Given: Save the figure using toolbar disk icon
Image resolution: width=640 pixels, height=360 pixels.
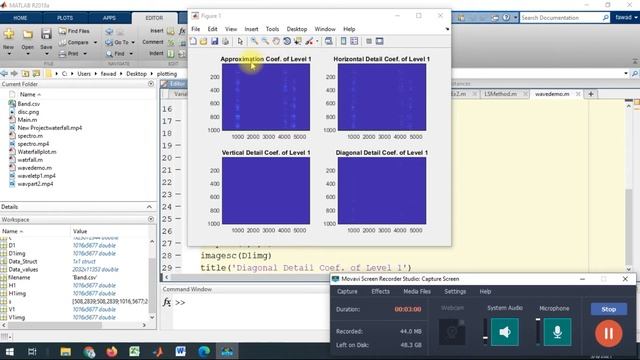Looking at the screenshot, I should [214, 41].
